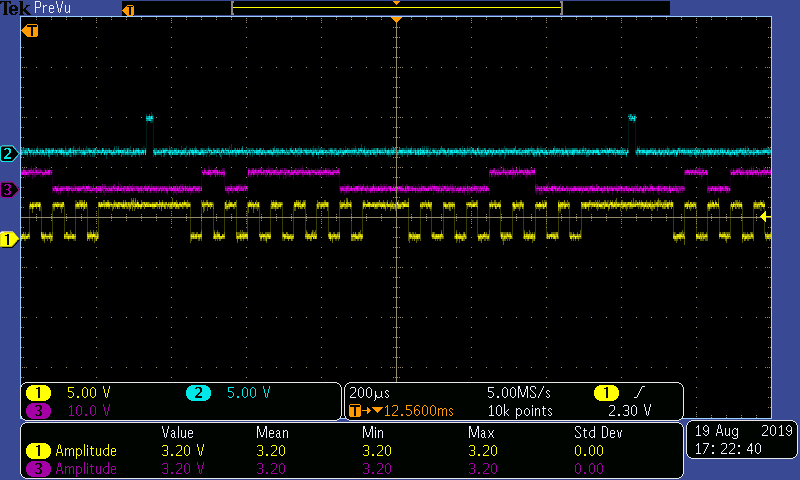Click the Value column header in measurements
Image resolution: width=800 pixels, height=480 pixels.
coord(178,433)
